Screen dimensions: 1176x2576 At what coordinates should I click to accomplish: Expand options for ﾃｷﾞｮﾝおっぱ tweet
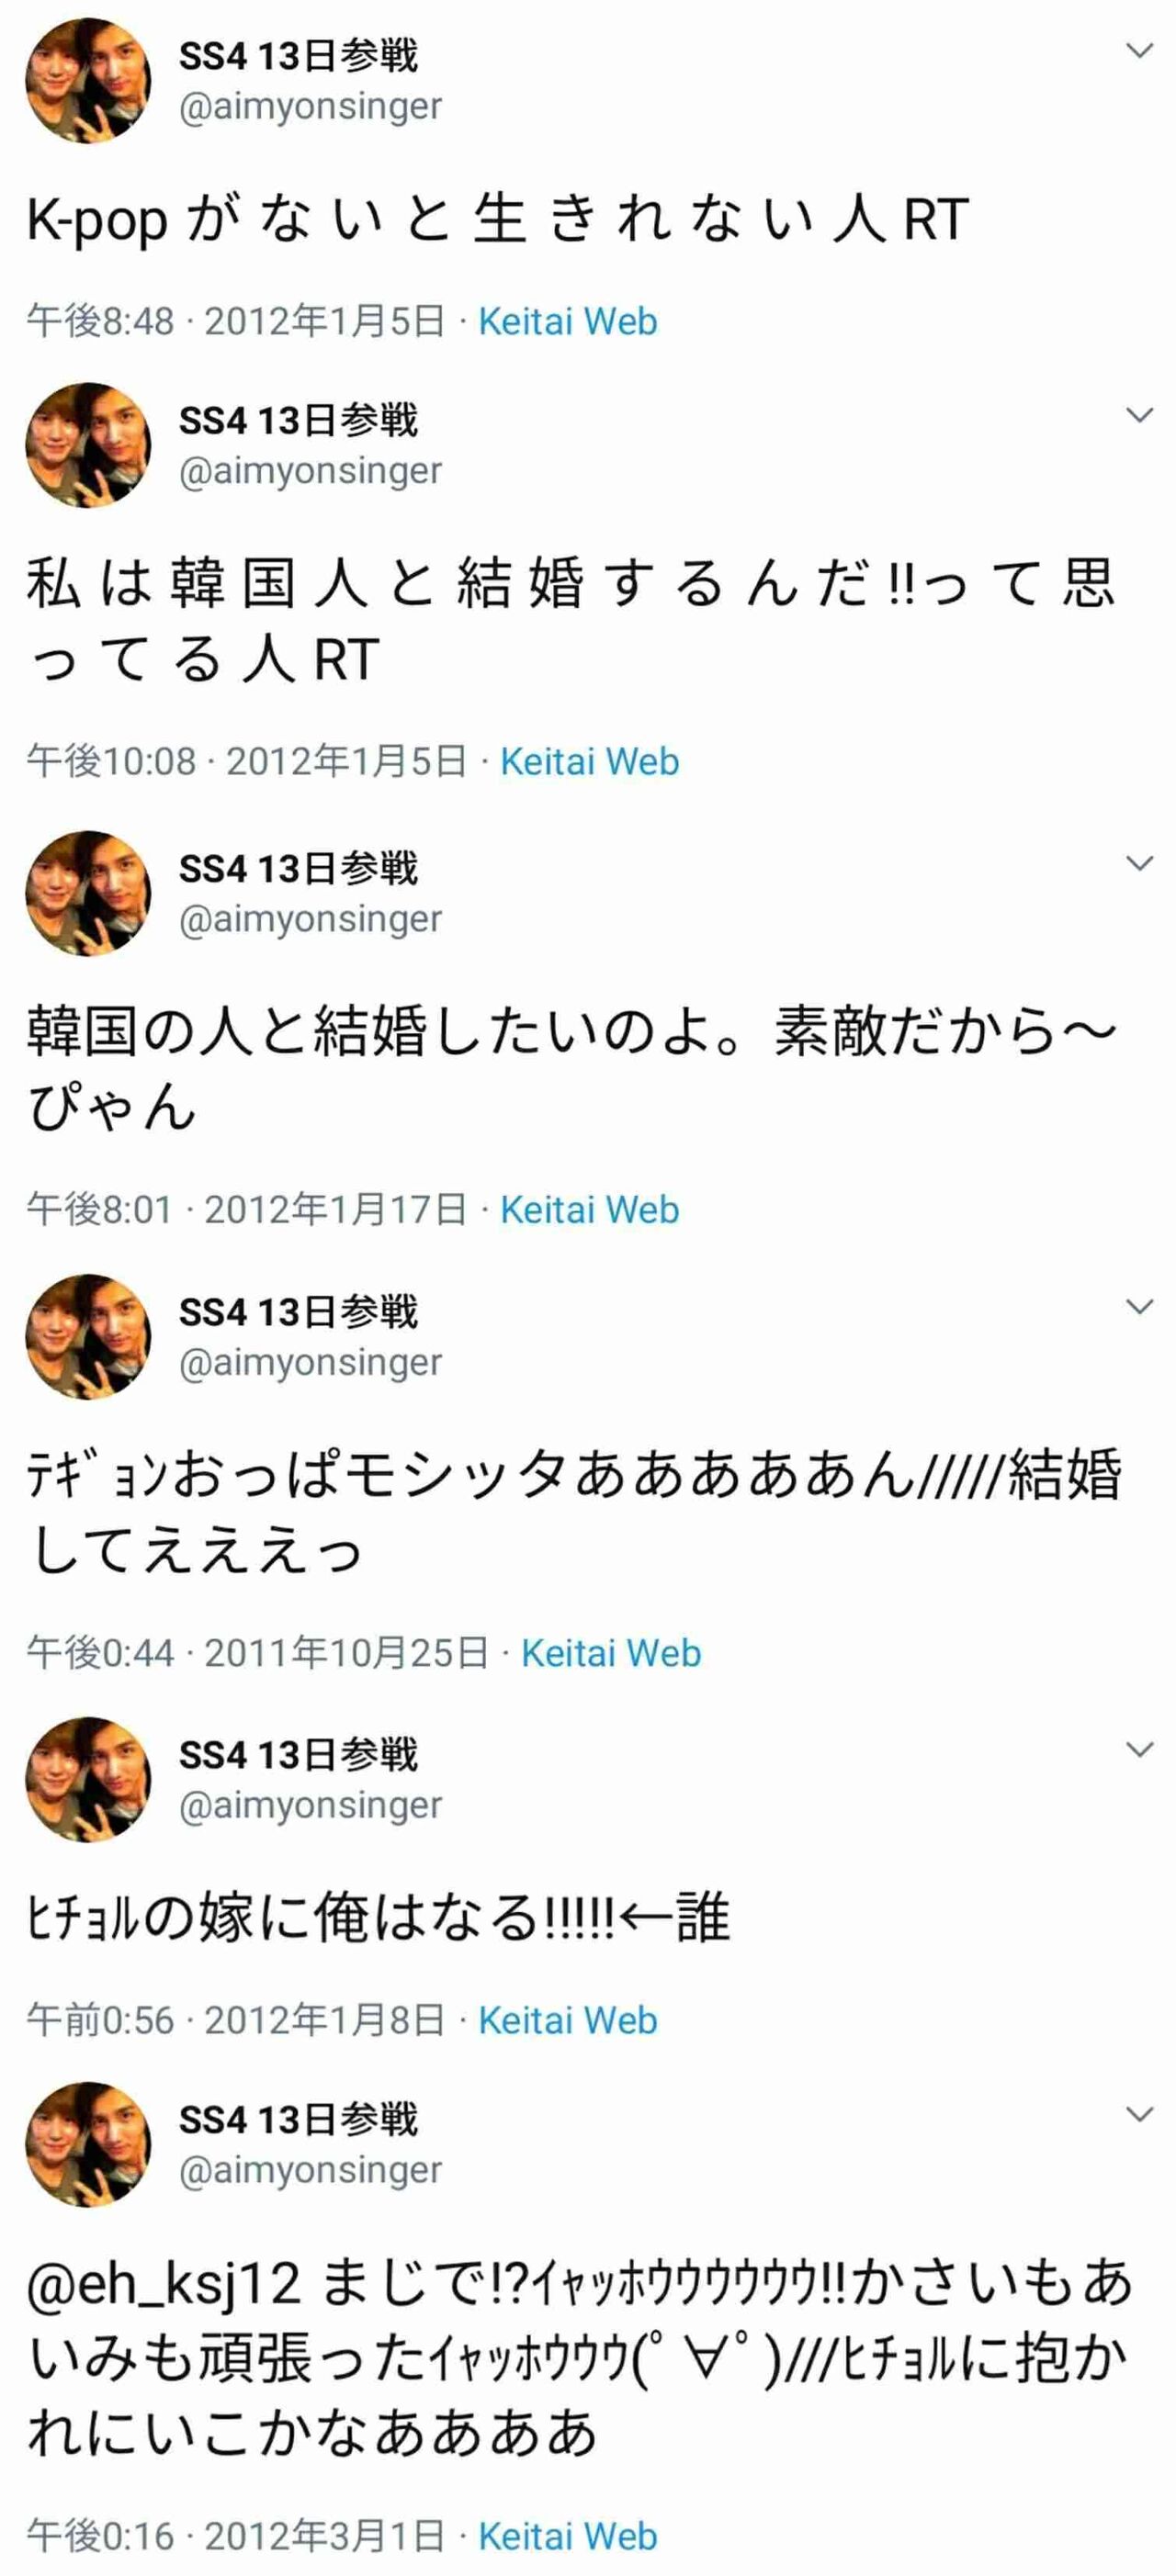pyautogui.click(x=1139, y=1307)
